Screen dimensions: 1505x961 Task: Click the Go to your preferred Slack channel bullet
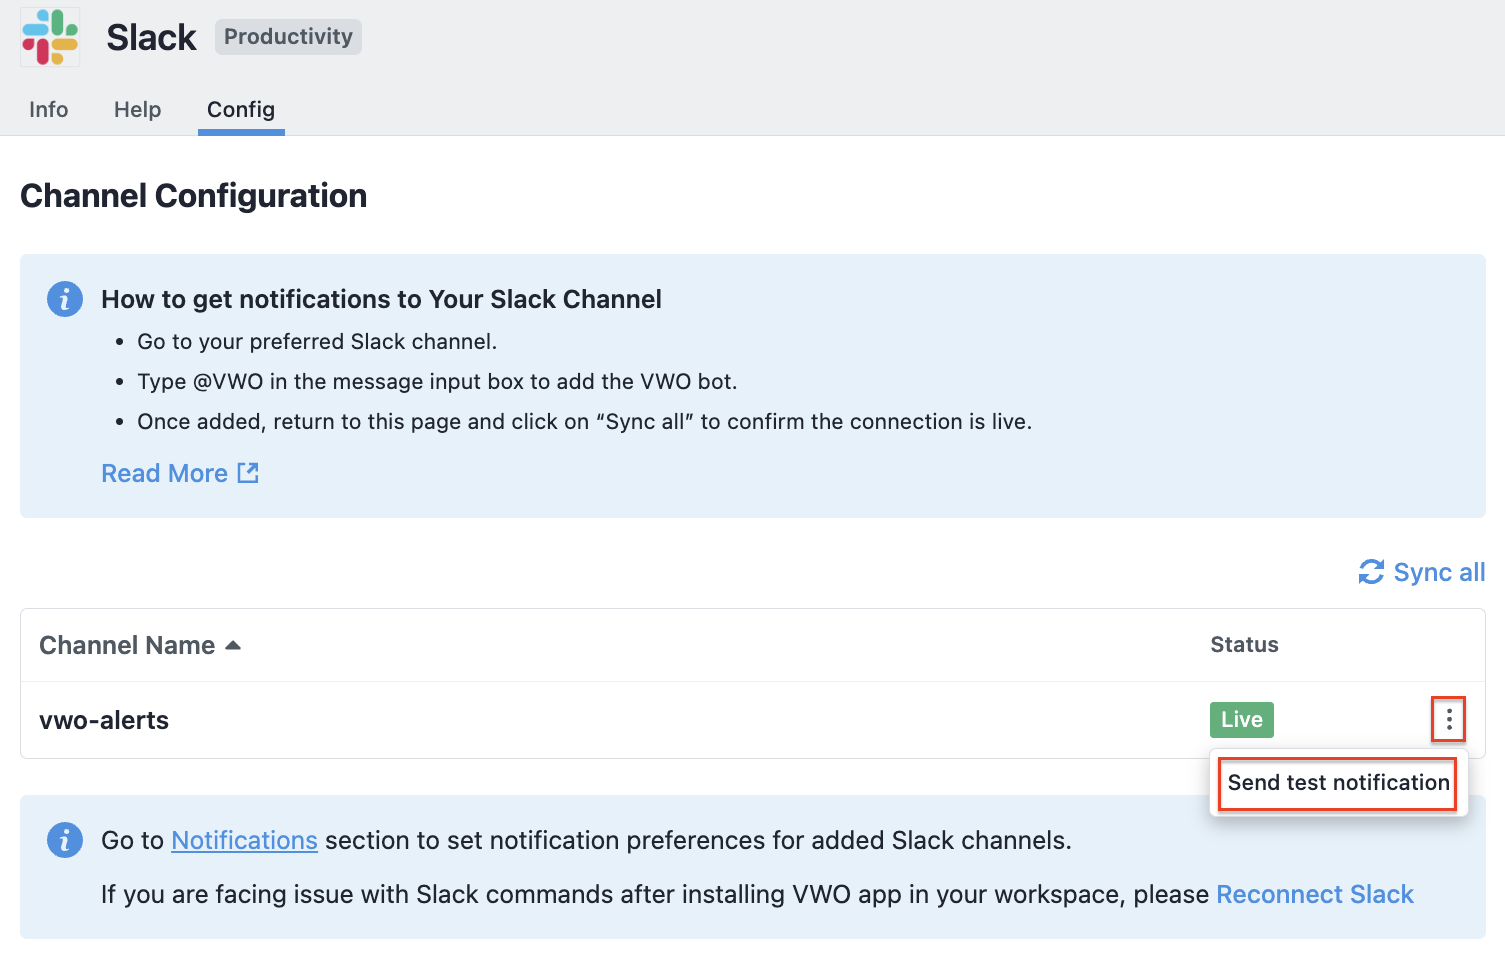317,342
